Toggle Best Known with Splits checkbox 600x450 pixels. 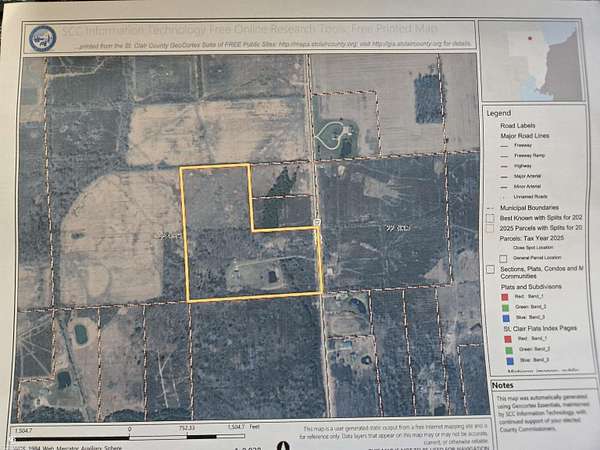pos(489,216)
